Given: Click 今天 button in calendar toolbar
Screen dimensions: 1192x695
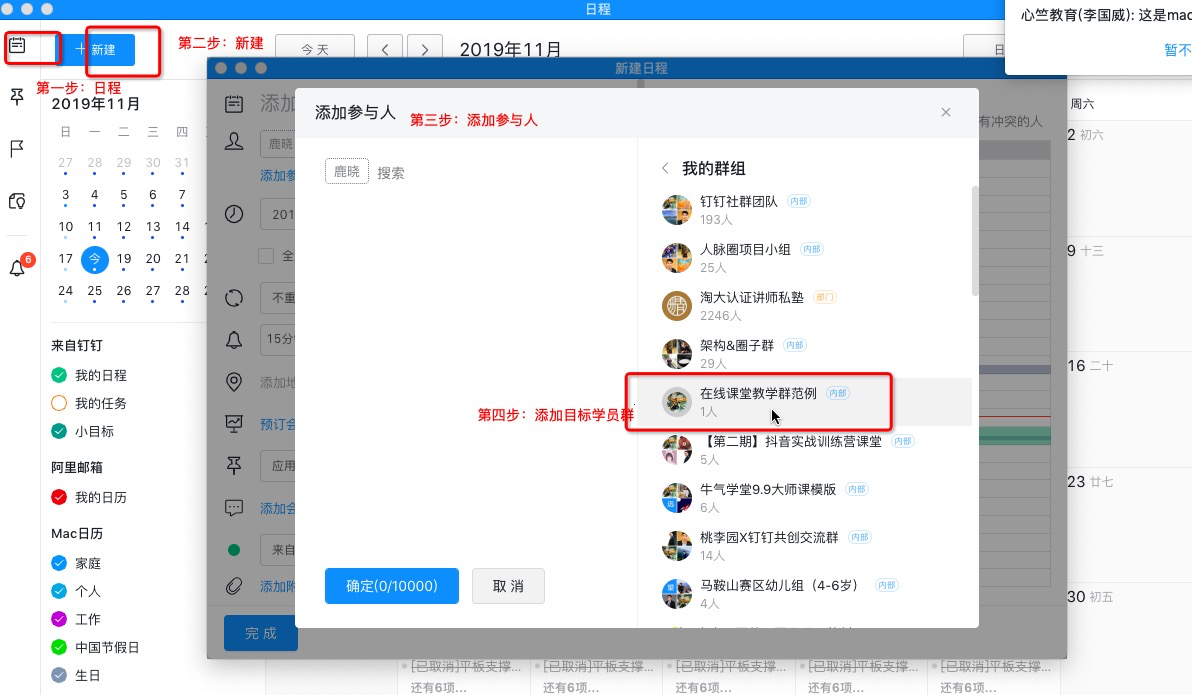Looking at the screenshot, I should tap(315, 49).
